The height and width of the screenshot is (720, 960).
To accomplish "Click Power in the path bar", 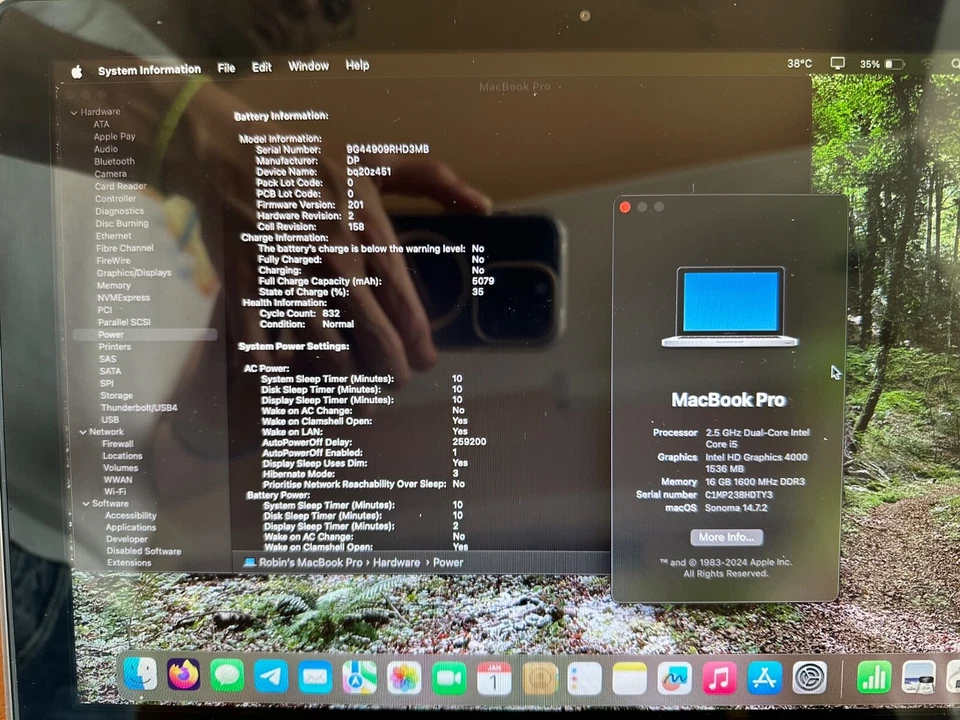I will click(x=448, y=562).
